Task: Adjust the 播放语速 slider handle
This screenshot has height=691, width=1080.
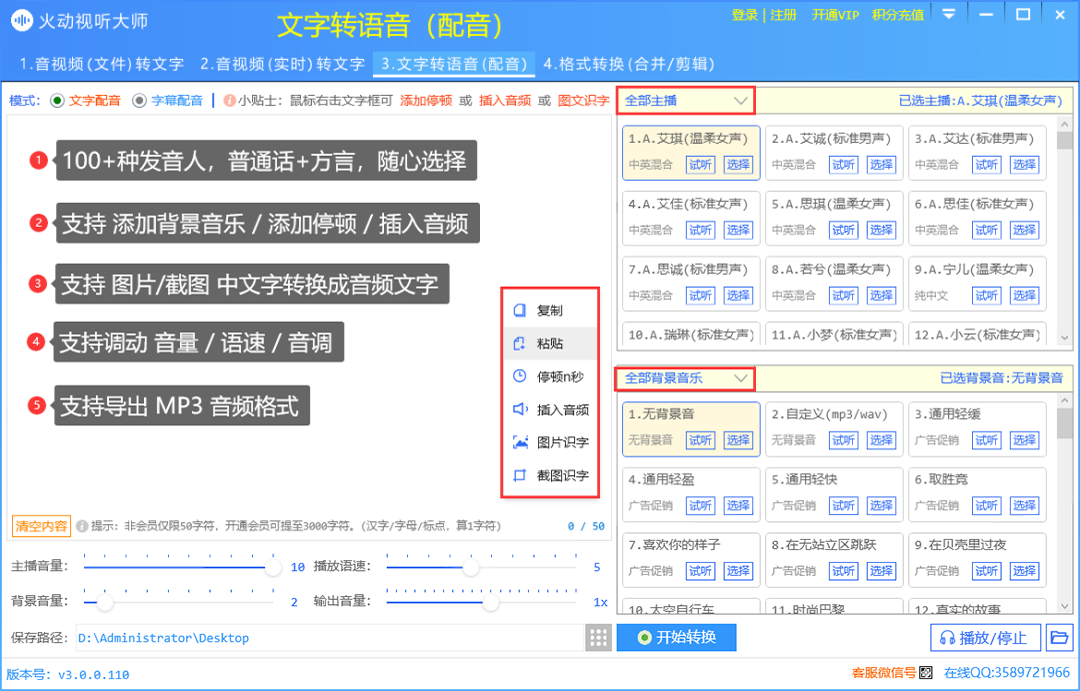Action: click(x=470, y=567)
